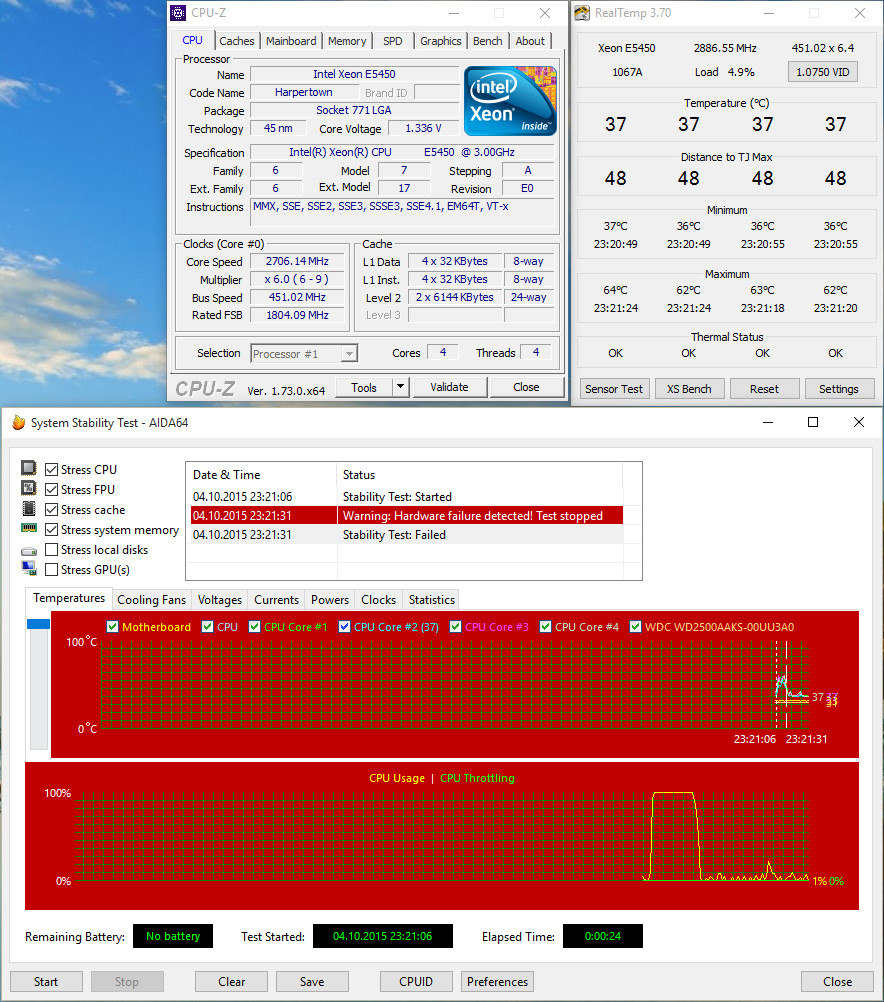Open RealTemp Settings
This screenshot has width=884, height=1002.
839,389
